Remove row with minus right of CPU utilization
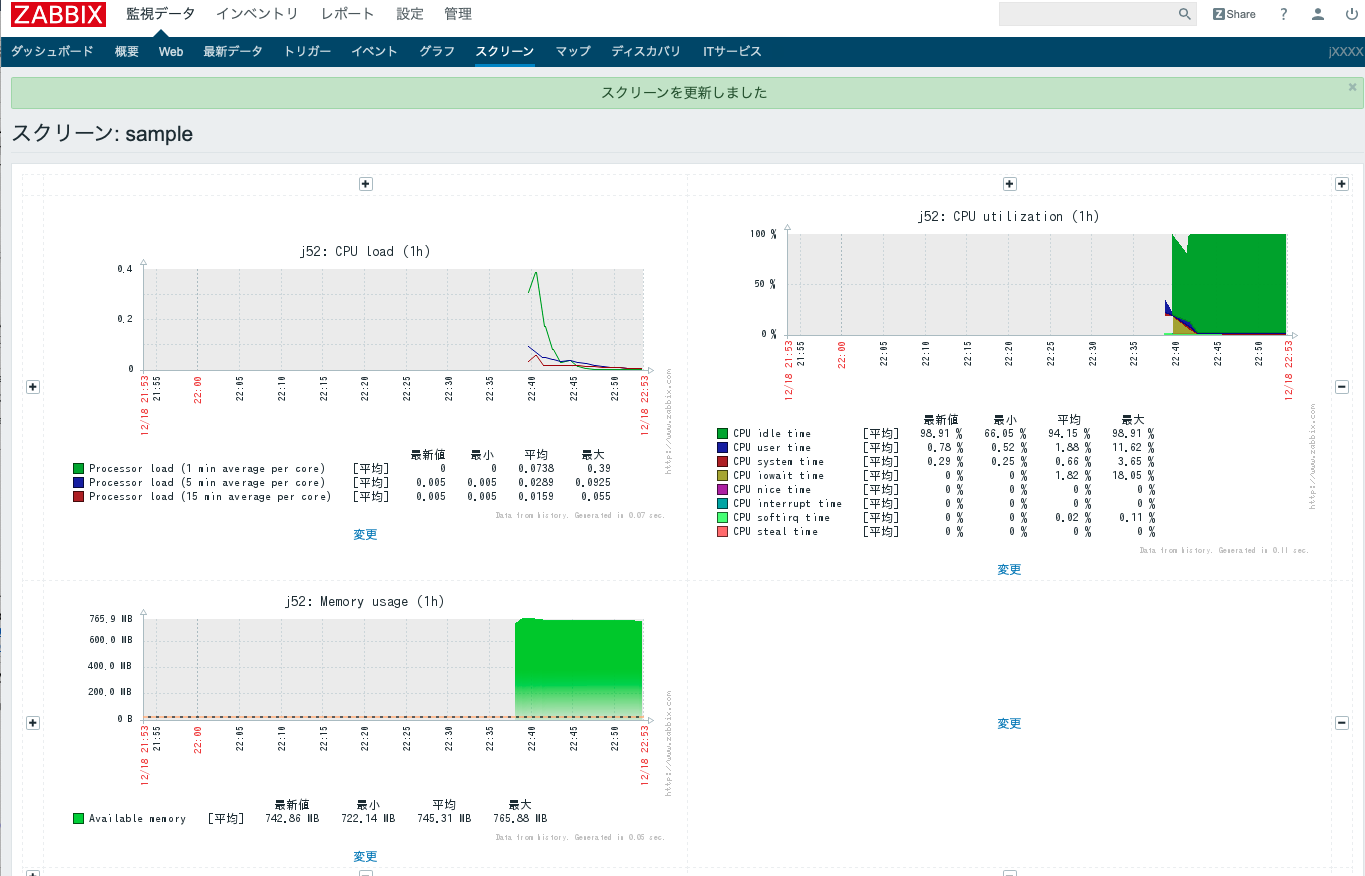This screenshot has width=1365, height=876. pyautogui.click(x=1342, y=387)
